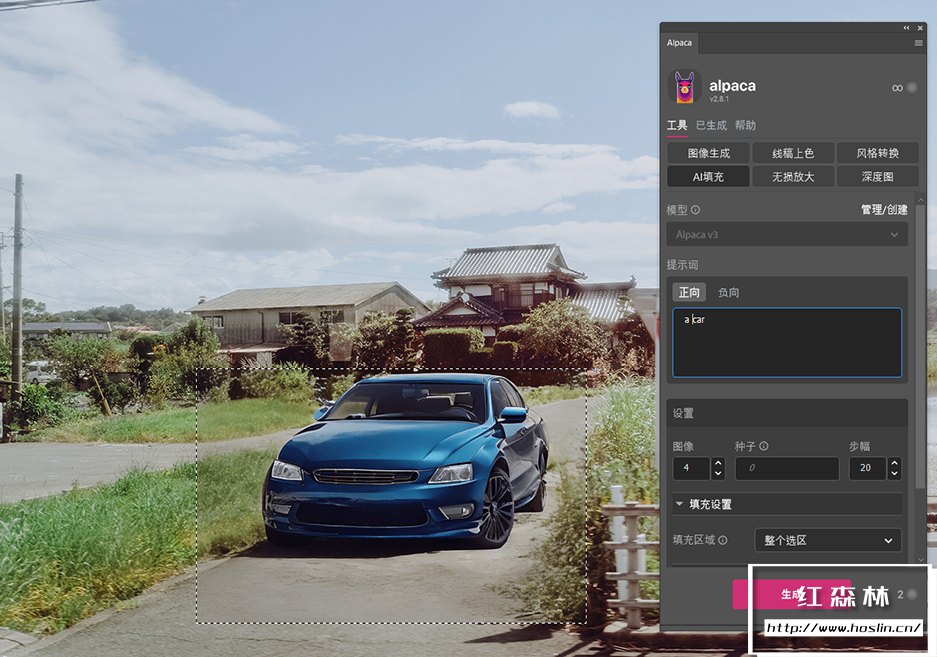This screenshot has height=657, width=937.
Task: Click the credits coin icon near the infinity symbol
Action: point(911,87)
